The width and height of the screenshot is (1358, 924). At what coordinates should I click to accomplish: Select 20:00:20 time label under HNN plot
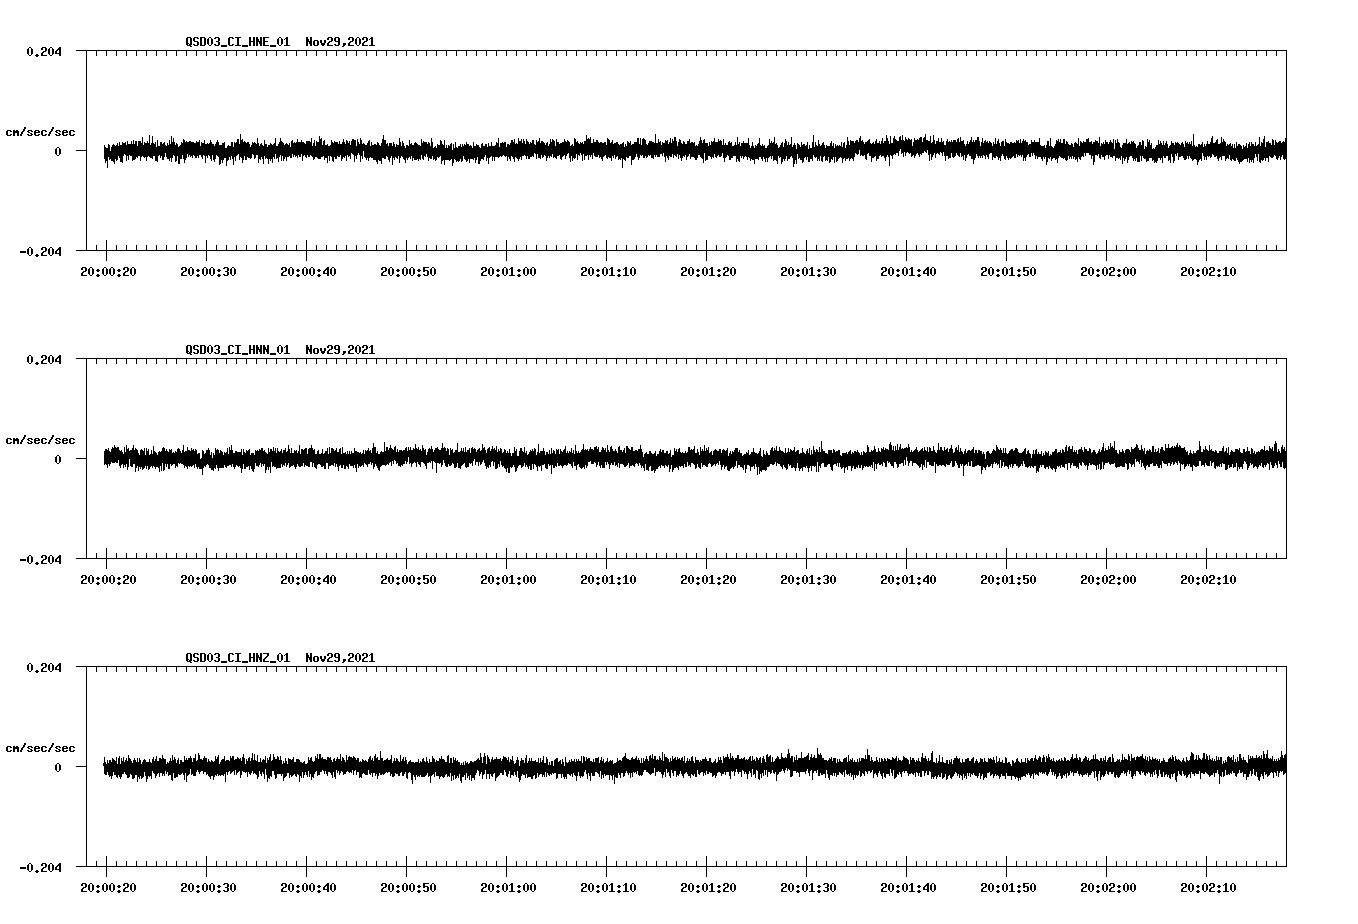108,580
